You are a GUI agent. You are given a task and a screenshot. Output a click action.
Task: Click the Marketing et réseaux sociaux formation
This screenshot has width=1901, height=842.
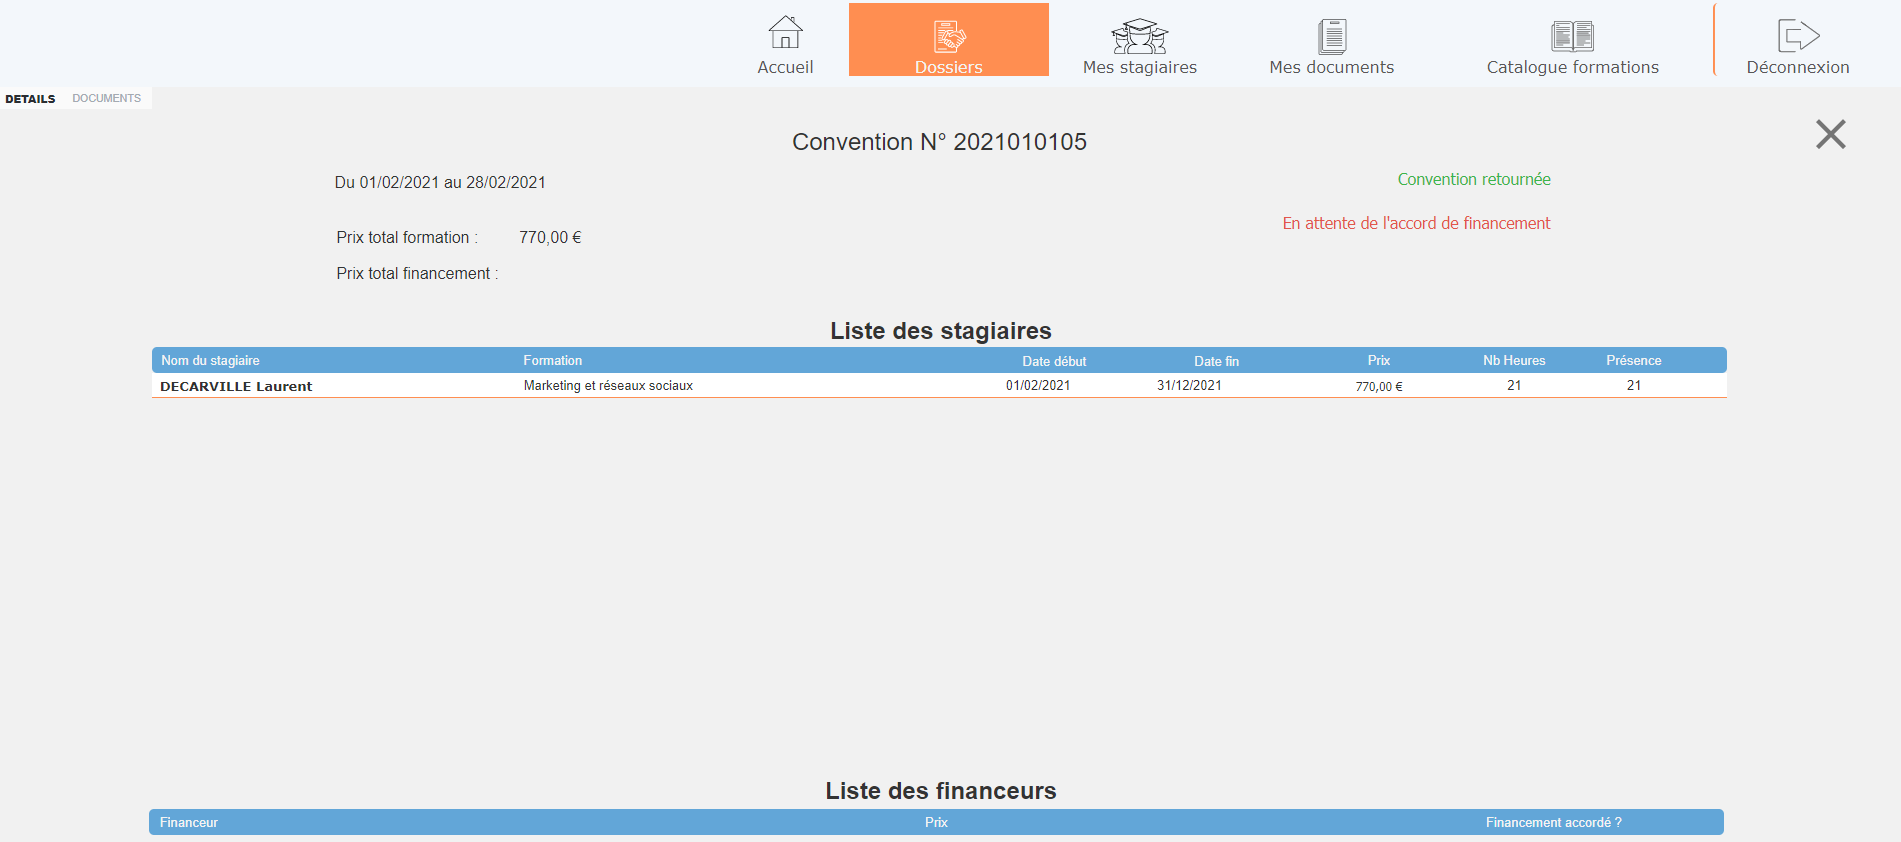click(608, 386)
